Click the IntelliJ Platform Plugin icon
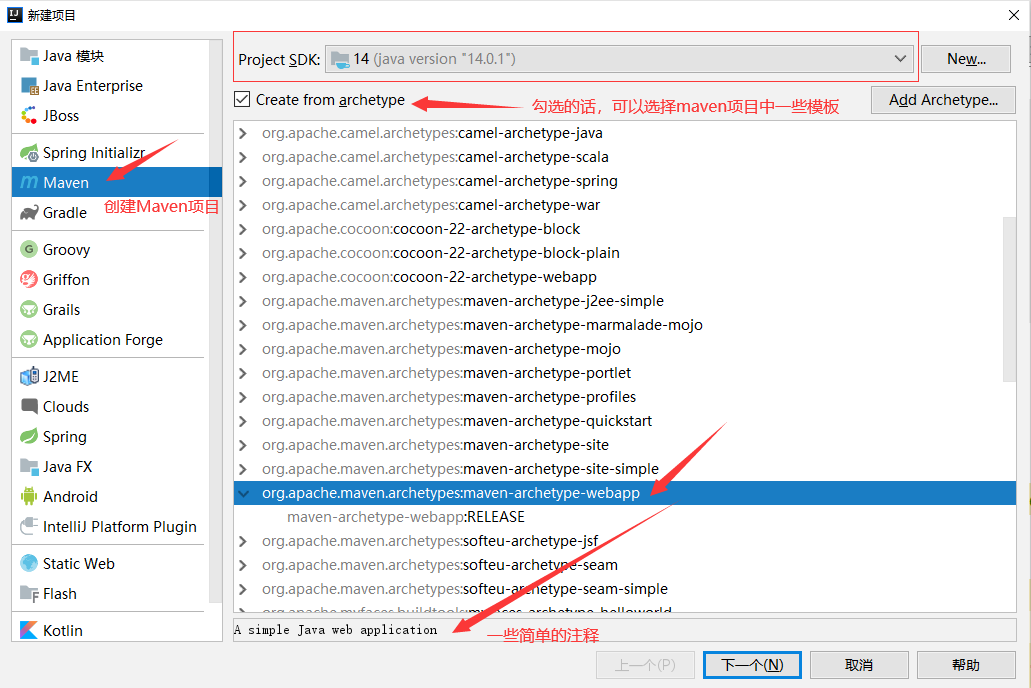This screenshot has height=688, width=1031. tap(29, 526)
